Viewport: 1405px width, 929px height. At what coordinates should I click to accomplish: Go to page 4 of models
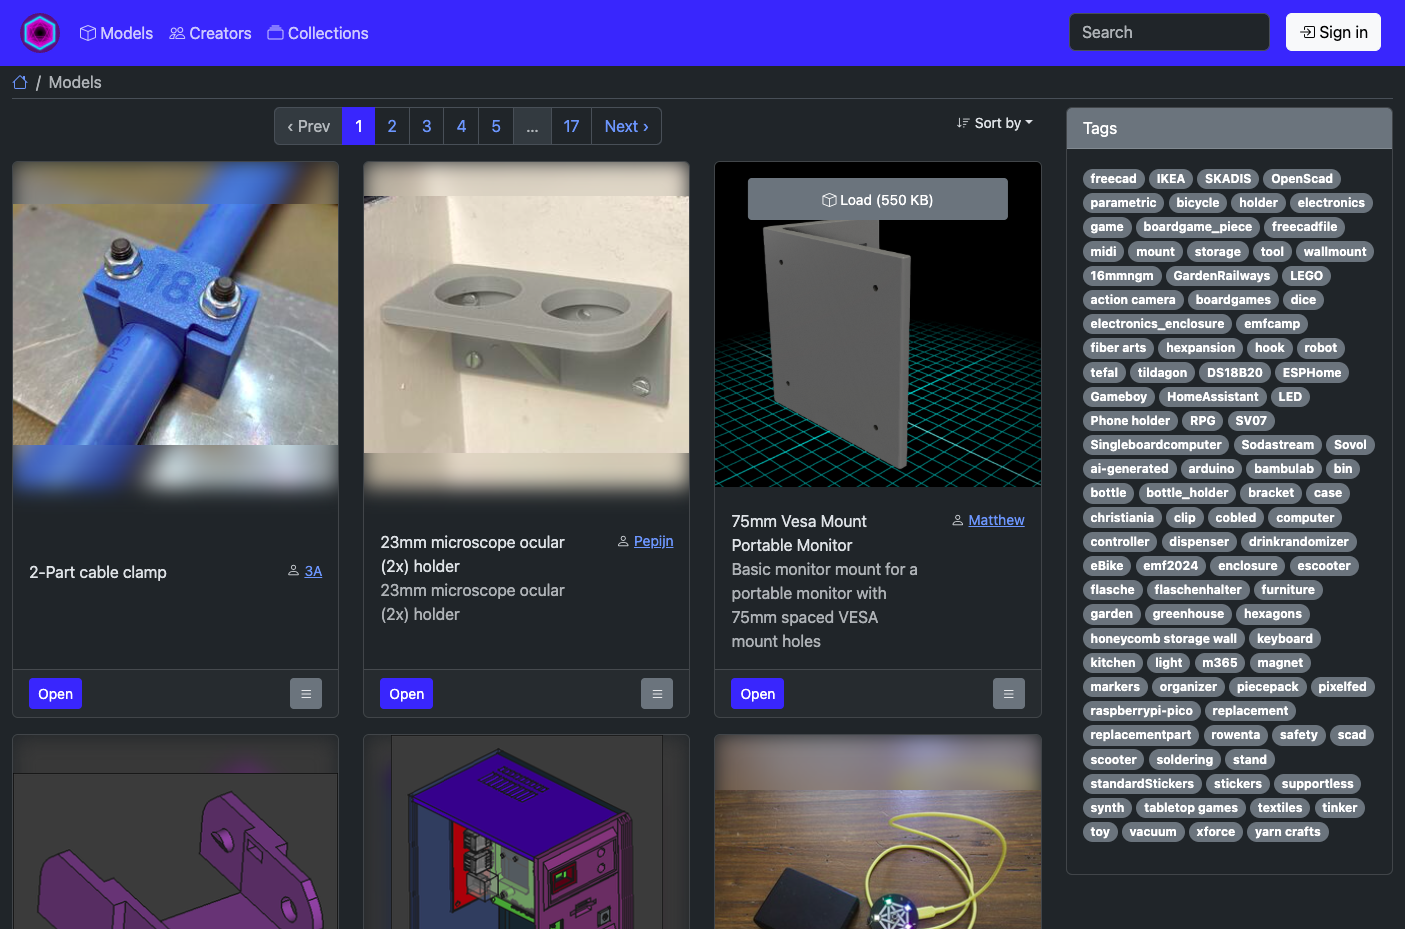pos(461,126)
